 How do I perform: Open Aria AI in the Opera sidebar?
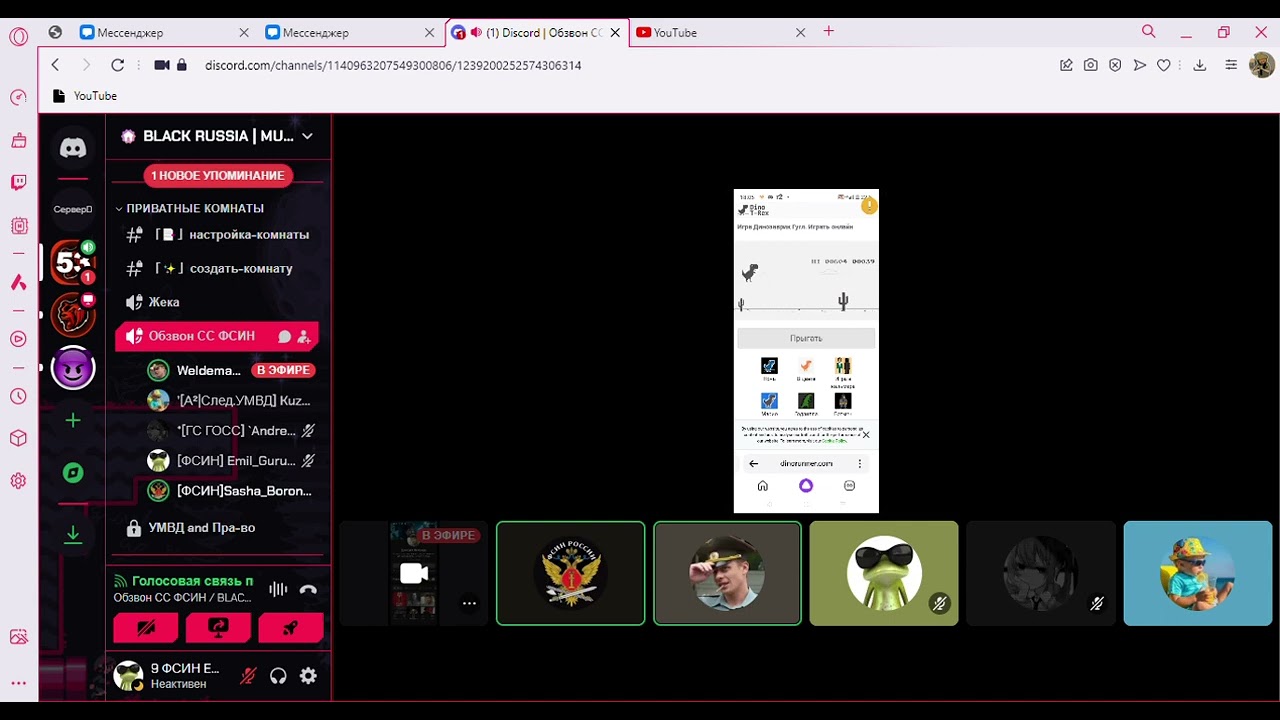pyautogui.click(x=18, y=283)
